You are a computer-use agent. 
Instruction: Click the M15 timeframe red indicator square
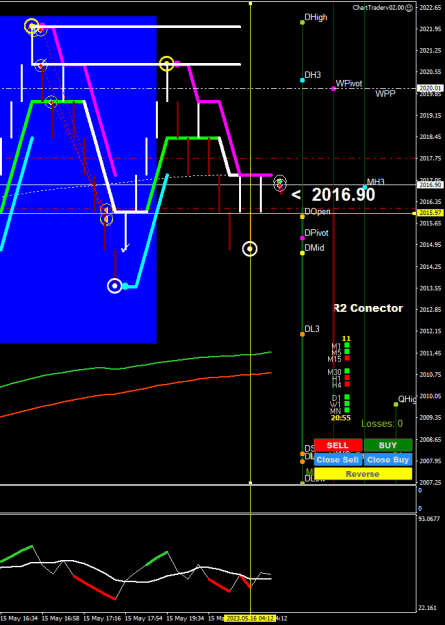point(347,358)
